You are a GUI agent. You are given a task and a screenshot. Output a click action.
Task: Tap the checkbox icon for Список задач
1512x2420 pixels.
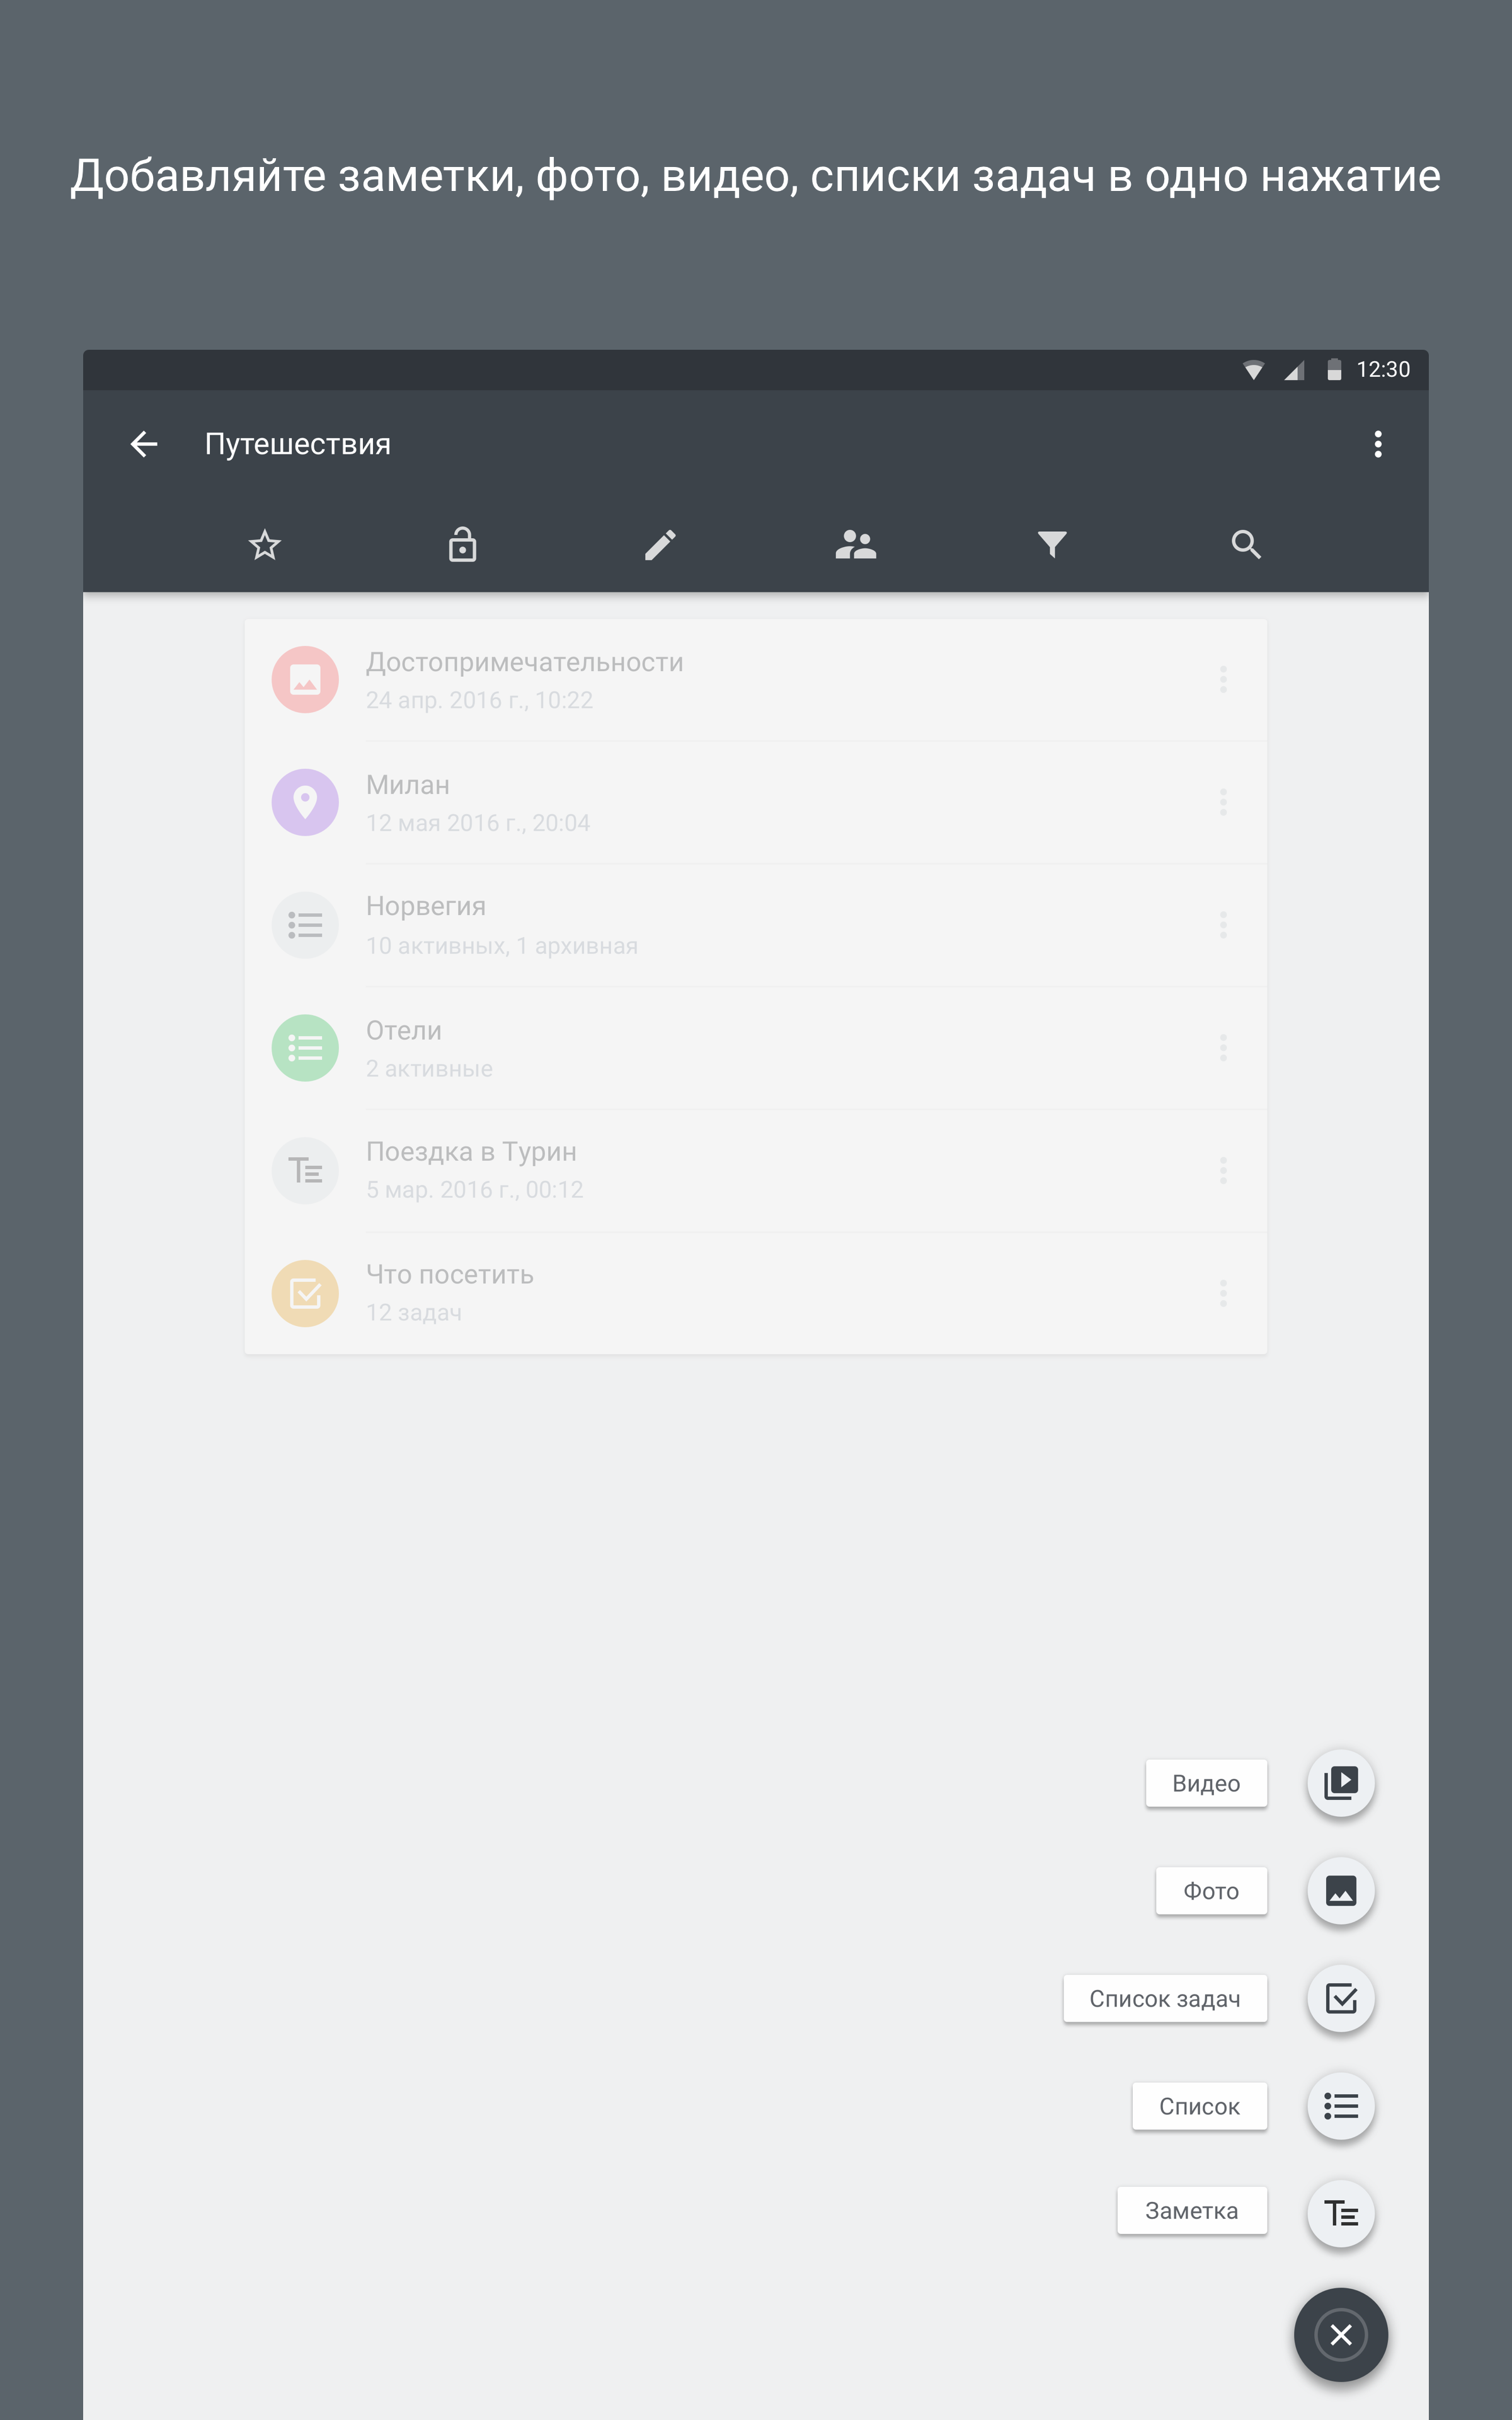[1341, 1999]
